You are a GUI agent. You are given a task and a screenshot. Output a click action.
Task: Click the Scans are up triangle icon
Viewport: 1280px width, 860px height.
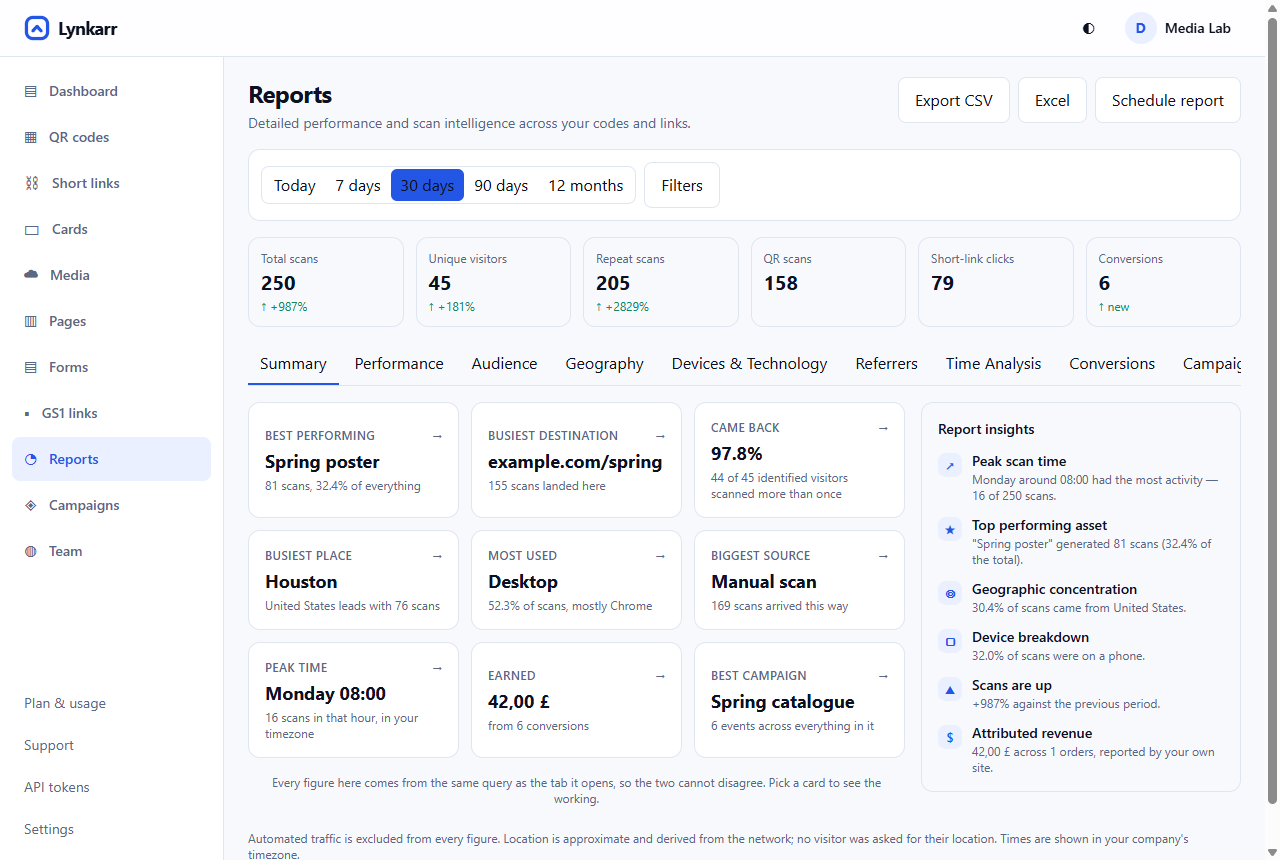point(950,690)
